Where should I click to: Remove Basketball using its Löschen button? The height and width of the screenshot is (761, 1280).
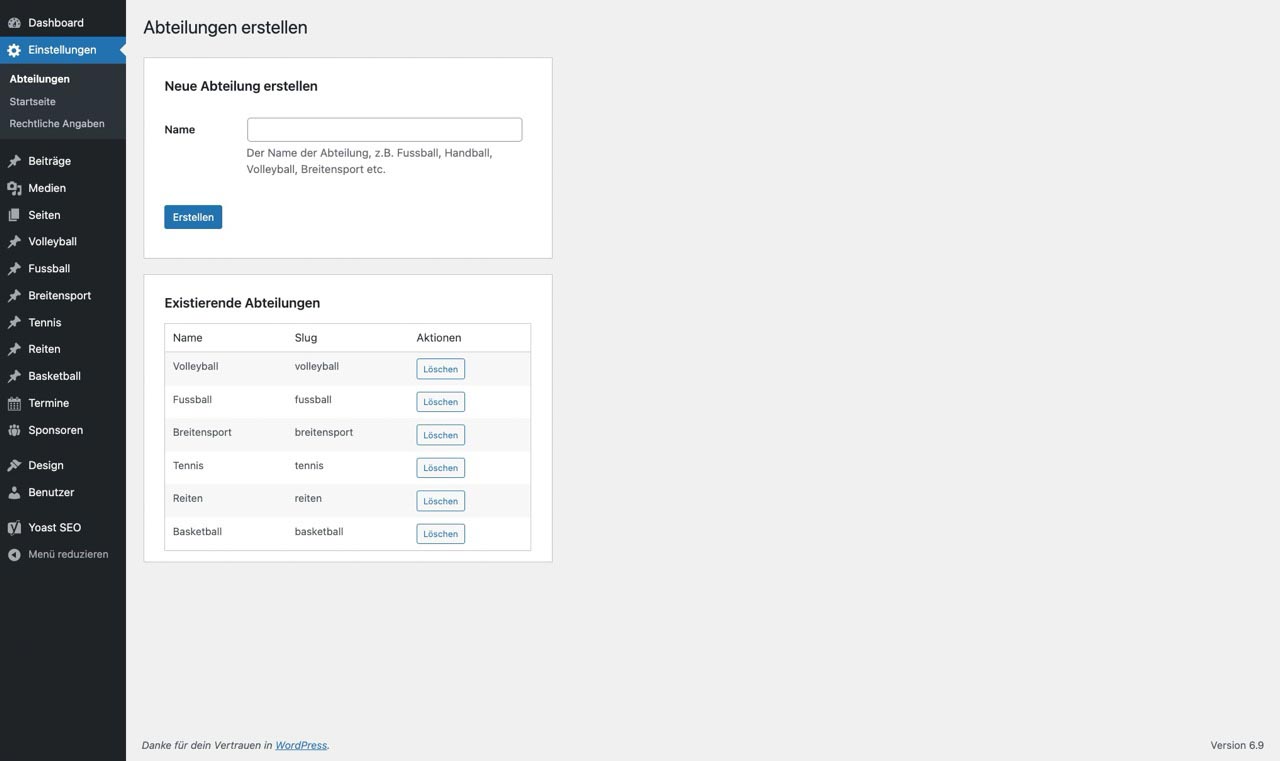[x=440, y=534]
